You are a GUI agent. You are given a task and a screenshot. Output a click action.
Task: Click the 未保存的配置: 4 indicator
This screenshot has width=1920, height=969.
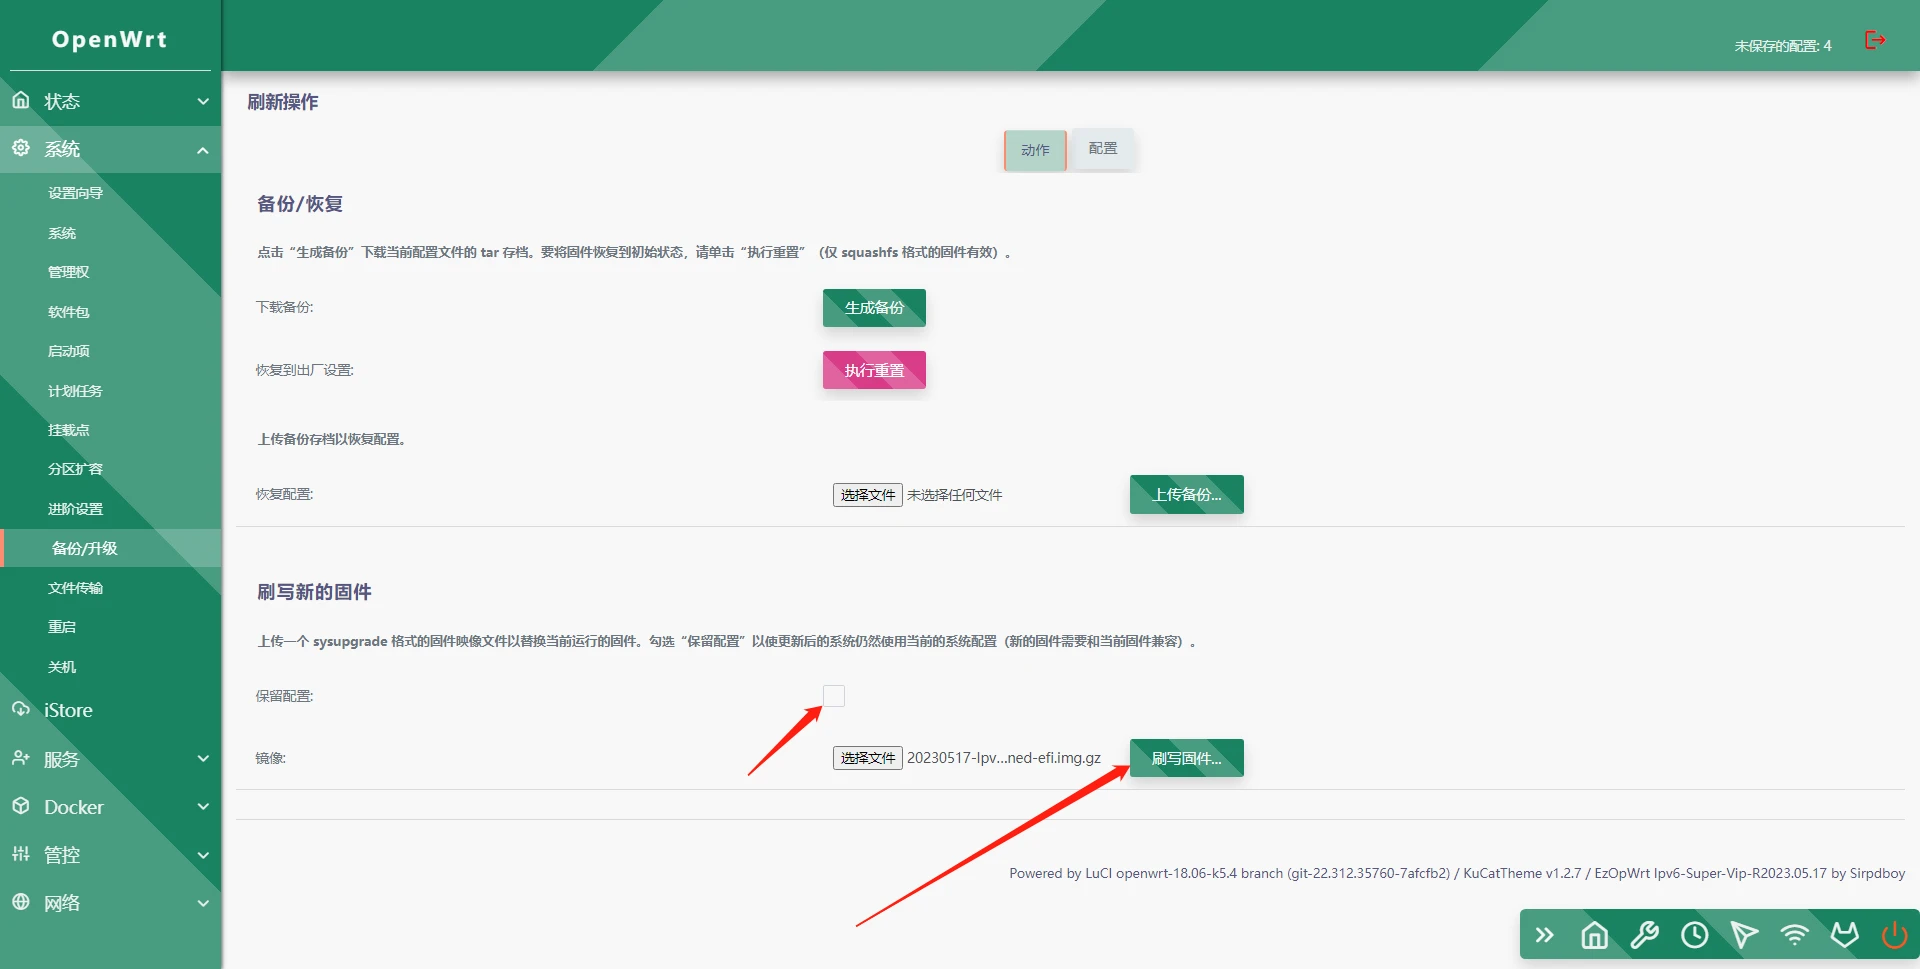click(1783, 46)
